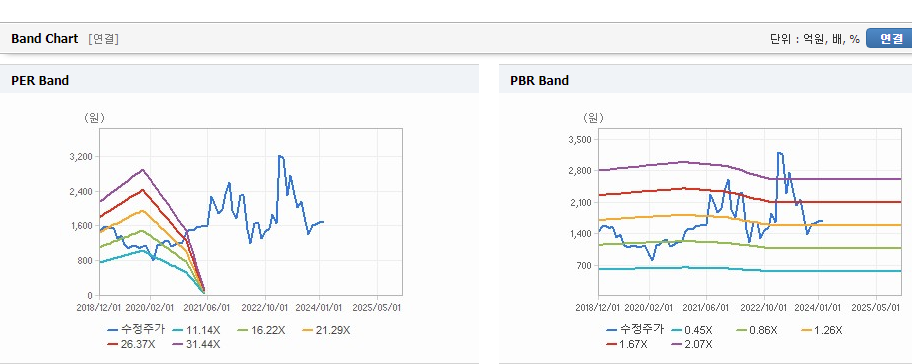Click 2021/06/01 date on PER Band x-axis
This screenshot has width=912, height=364.
tap(206, 307)
